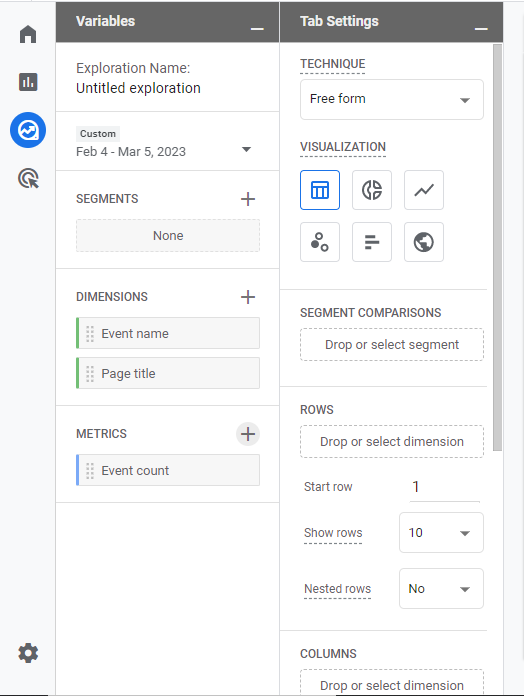This screenshot has width=524, height=696.
Task: Click the Start row input field
Action: pyautogui.click(x=445, y=487)
